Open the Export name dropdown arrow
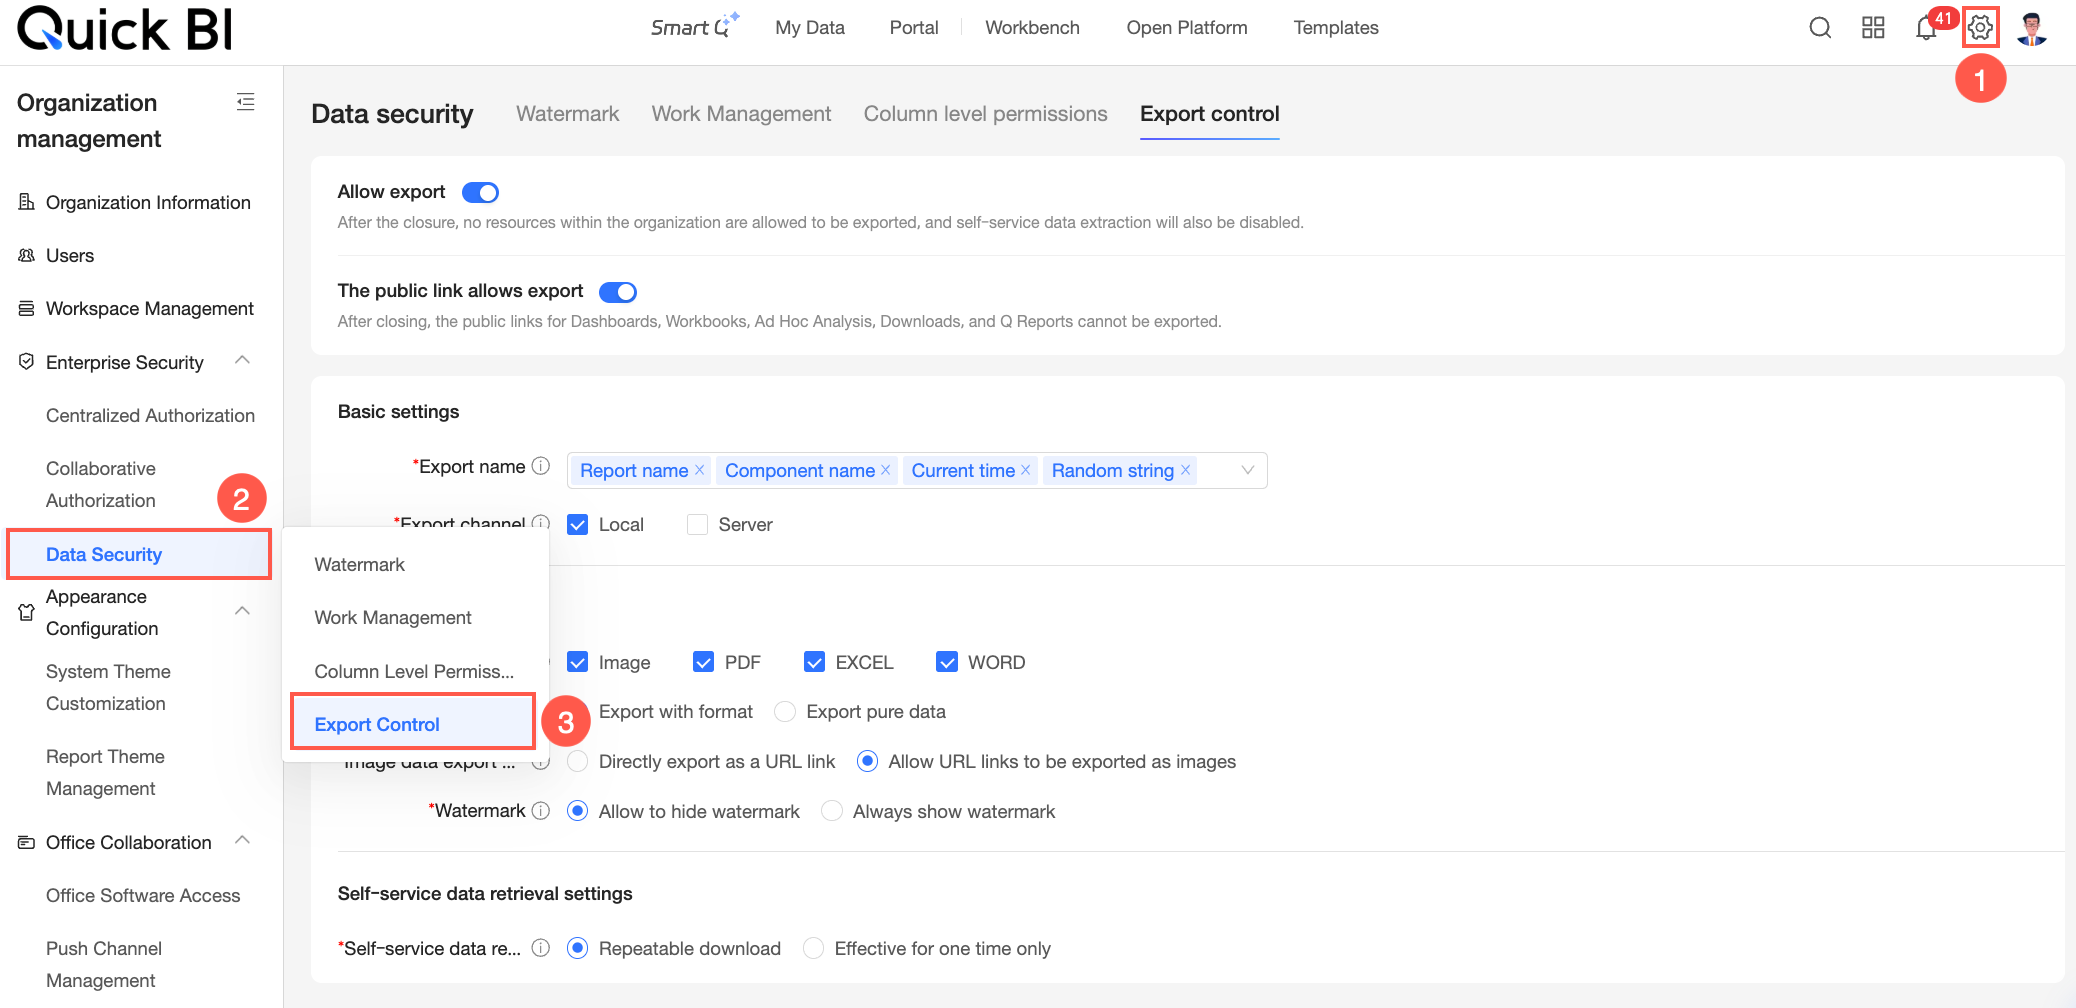The height and width of the screenshot is (1008, 2076). 1248,470
